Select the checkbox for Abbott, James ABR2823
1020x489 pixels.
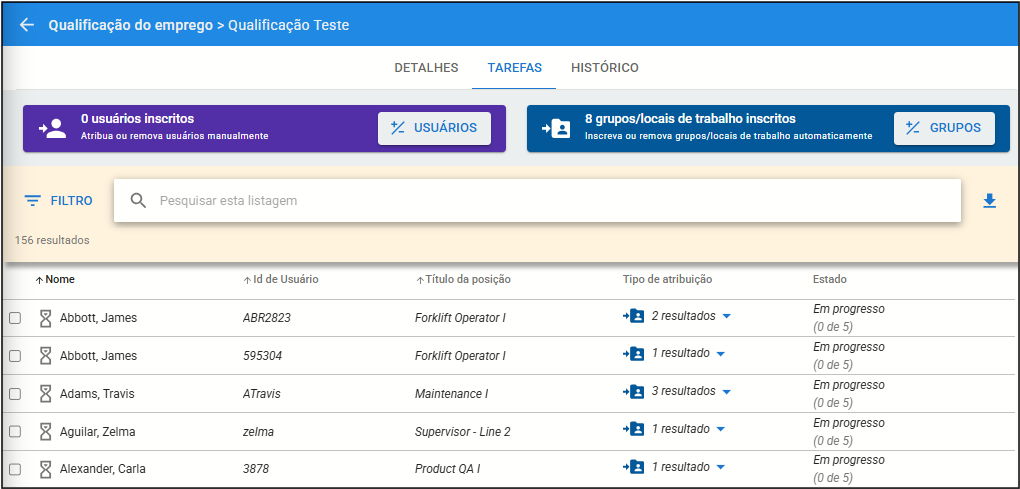click(15, 318)
